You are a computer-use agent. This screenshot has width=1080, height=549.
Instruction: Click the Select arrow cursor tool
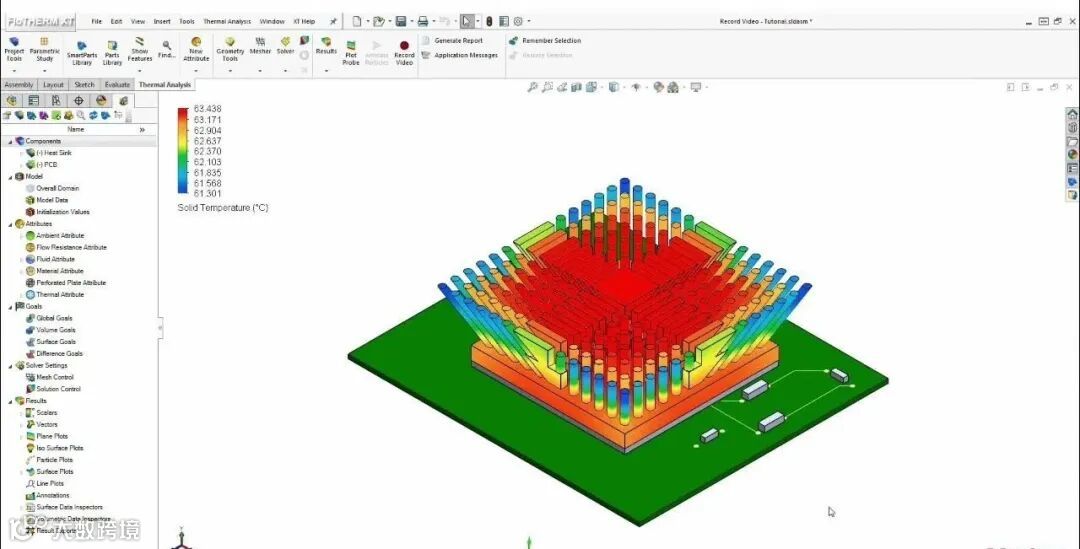pos(467,21)
